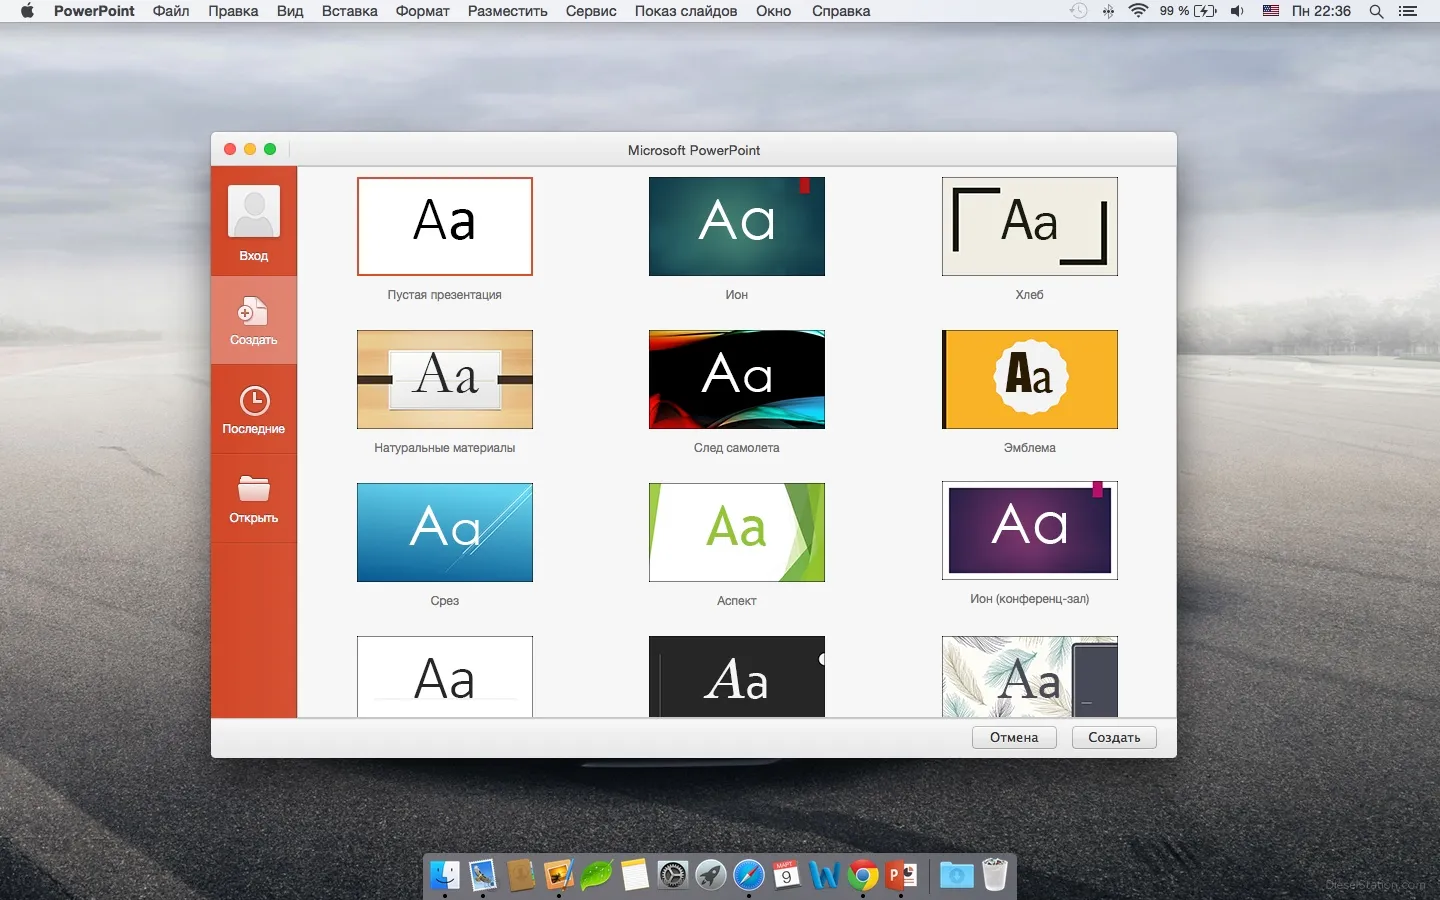Open the Показ слайдов menu

click(x=685, y=11)
